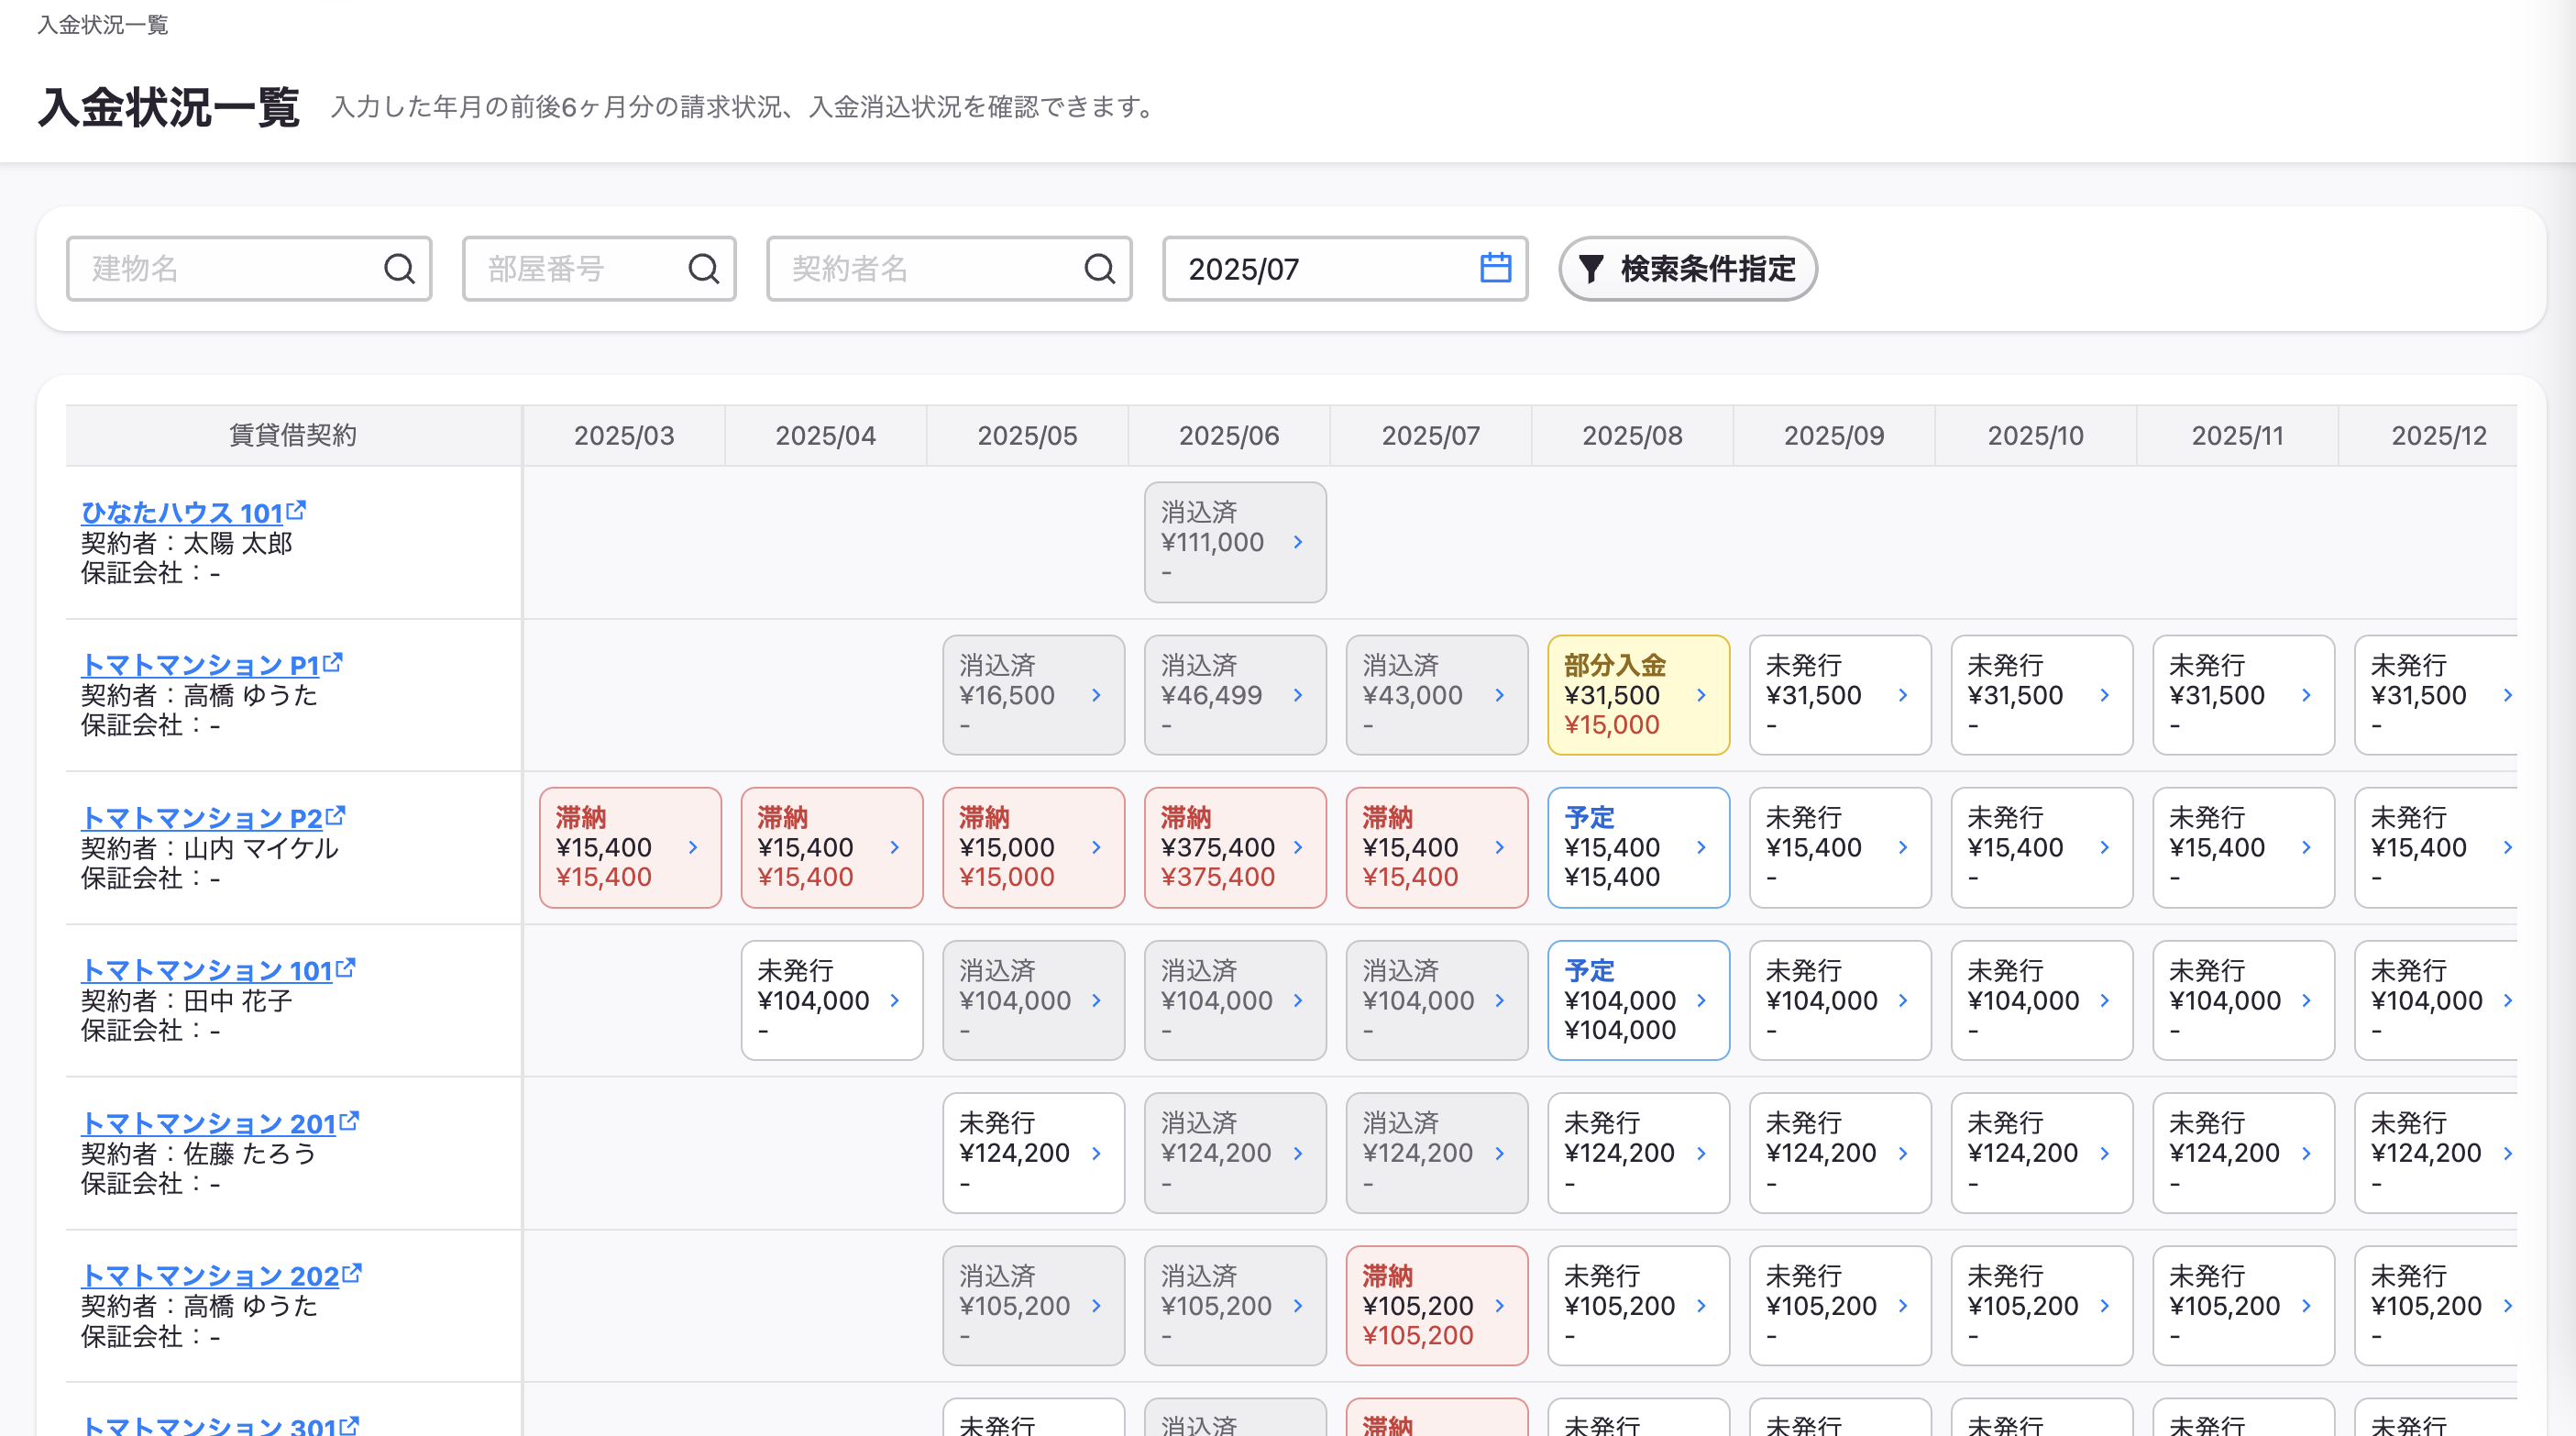Open external link icon beside トマトマンション 301
Screen dimensions: 2576x1436
tap(349, 1425)
